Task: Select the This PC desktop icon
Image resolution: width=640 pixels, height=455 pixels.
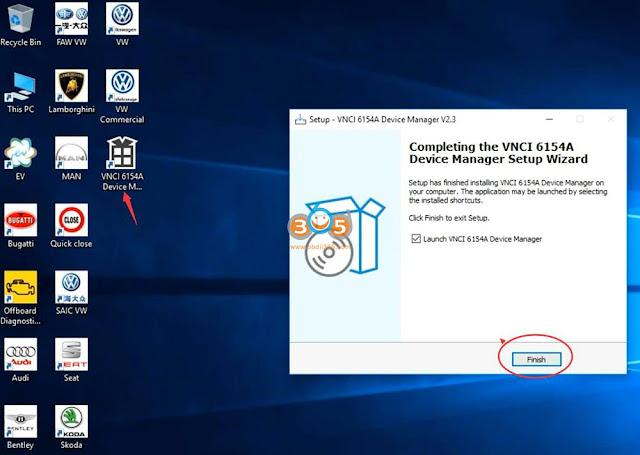Action: 20,92
